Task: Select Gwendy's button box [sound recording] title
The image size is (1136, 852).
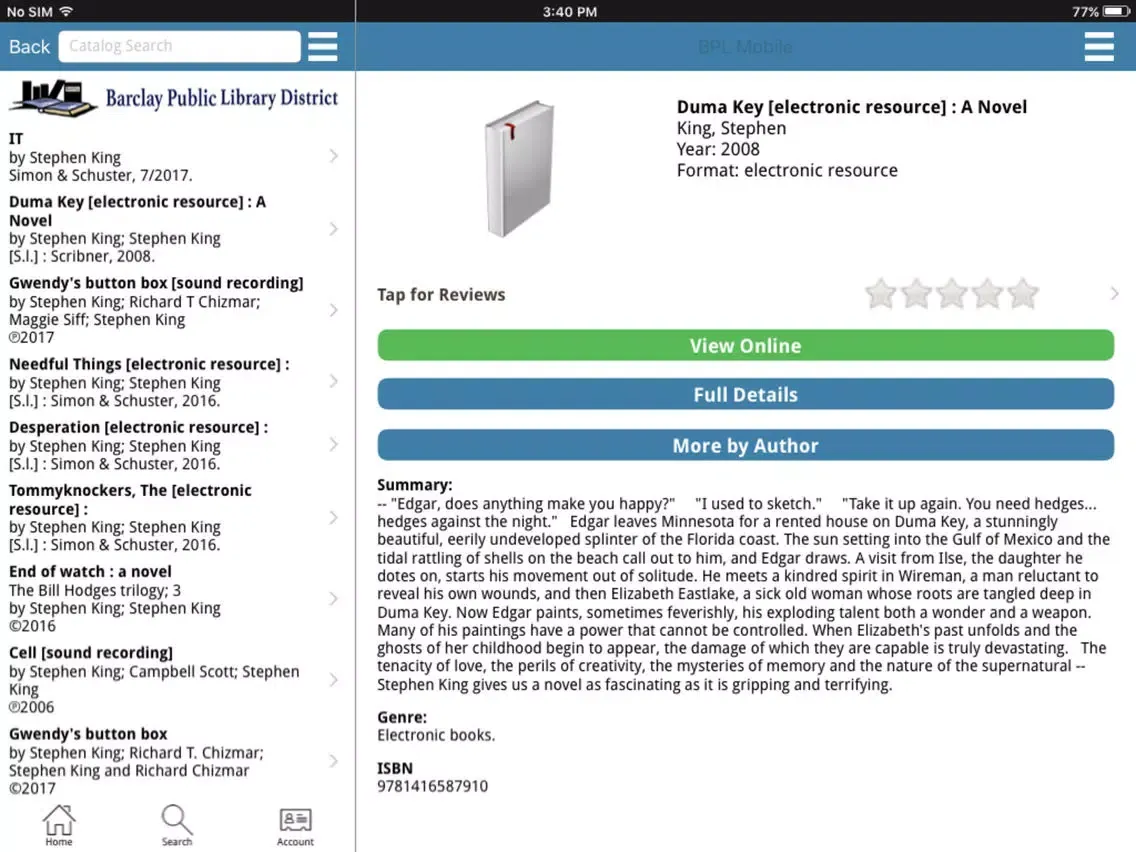Action: pyautogui.click(x=156, y=283)
